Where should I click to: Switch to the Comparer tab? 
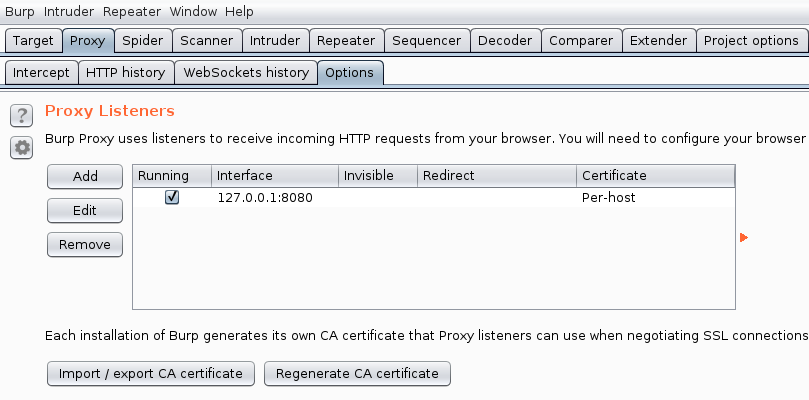coord(581,41)
